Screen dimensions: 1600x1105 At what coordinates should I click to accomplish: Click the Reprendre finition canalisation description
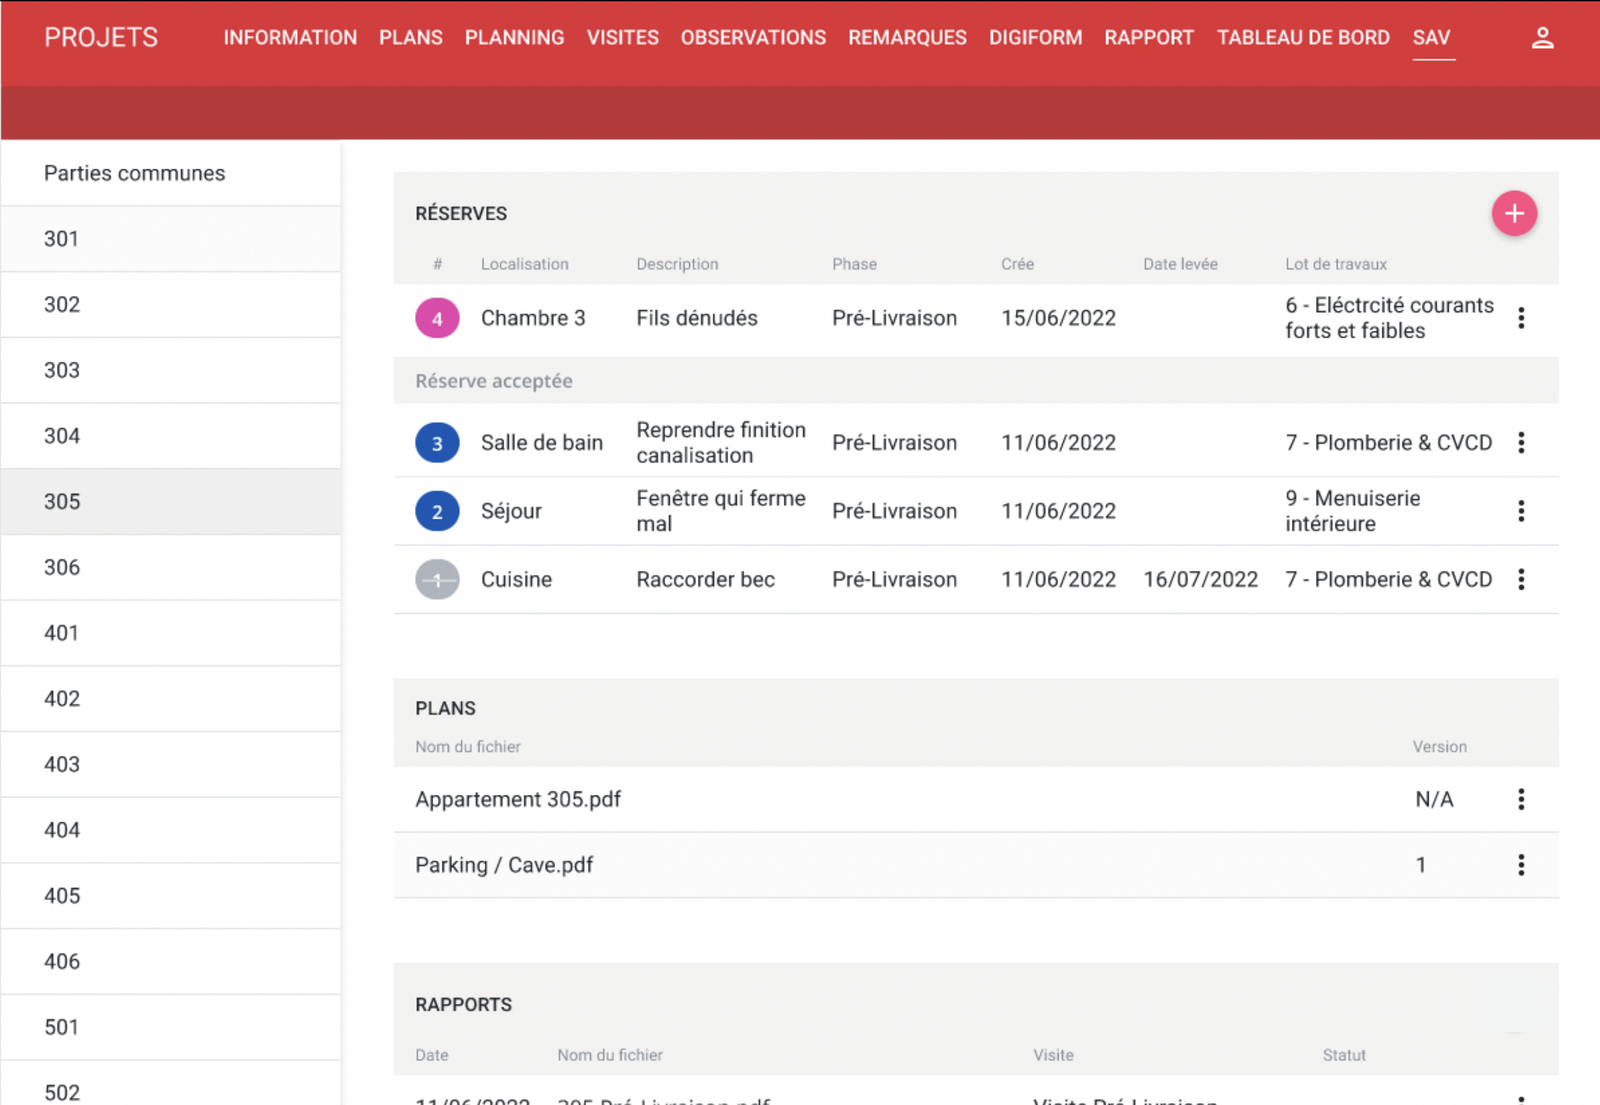click(721, 443)
